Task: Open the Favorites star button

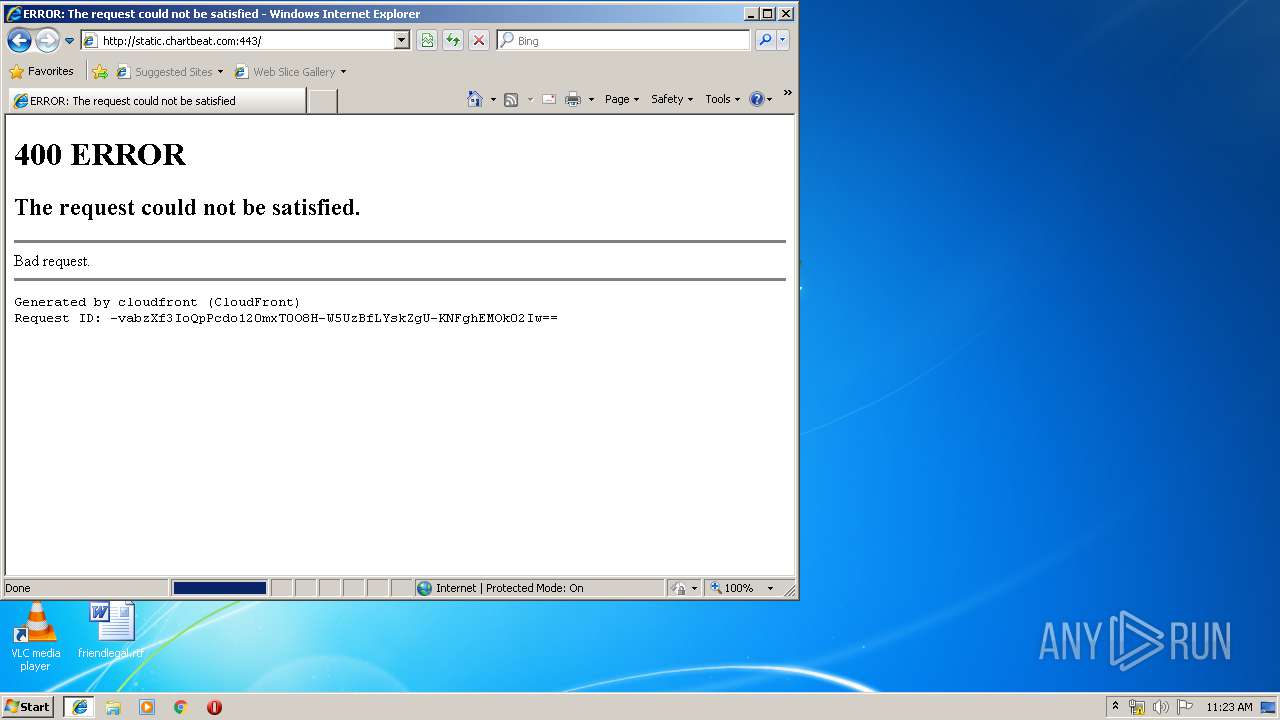Action: click(x=41, y=71)
